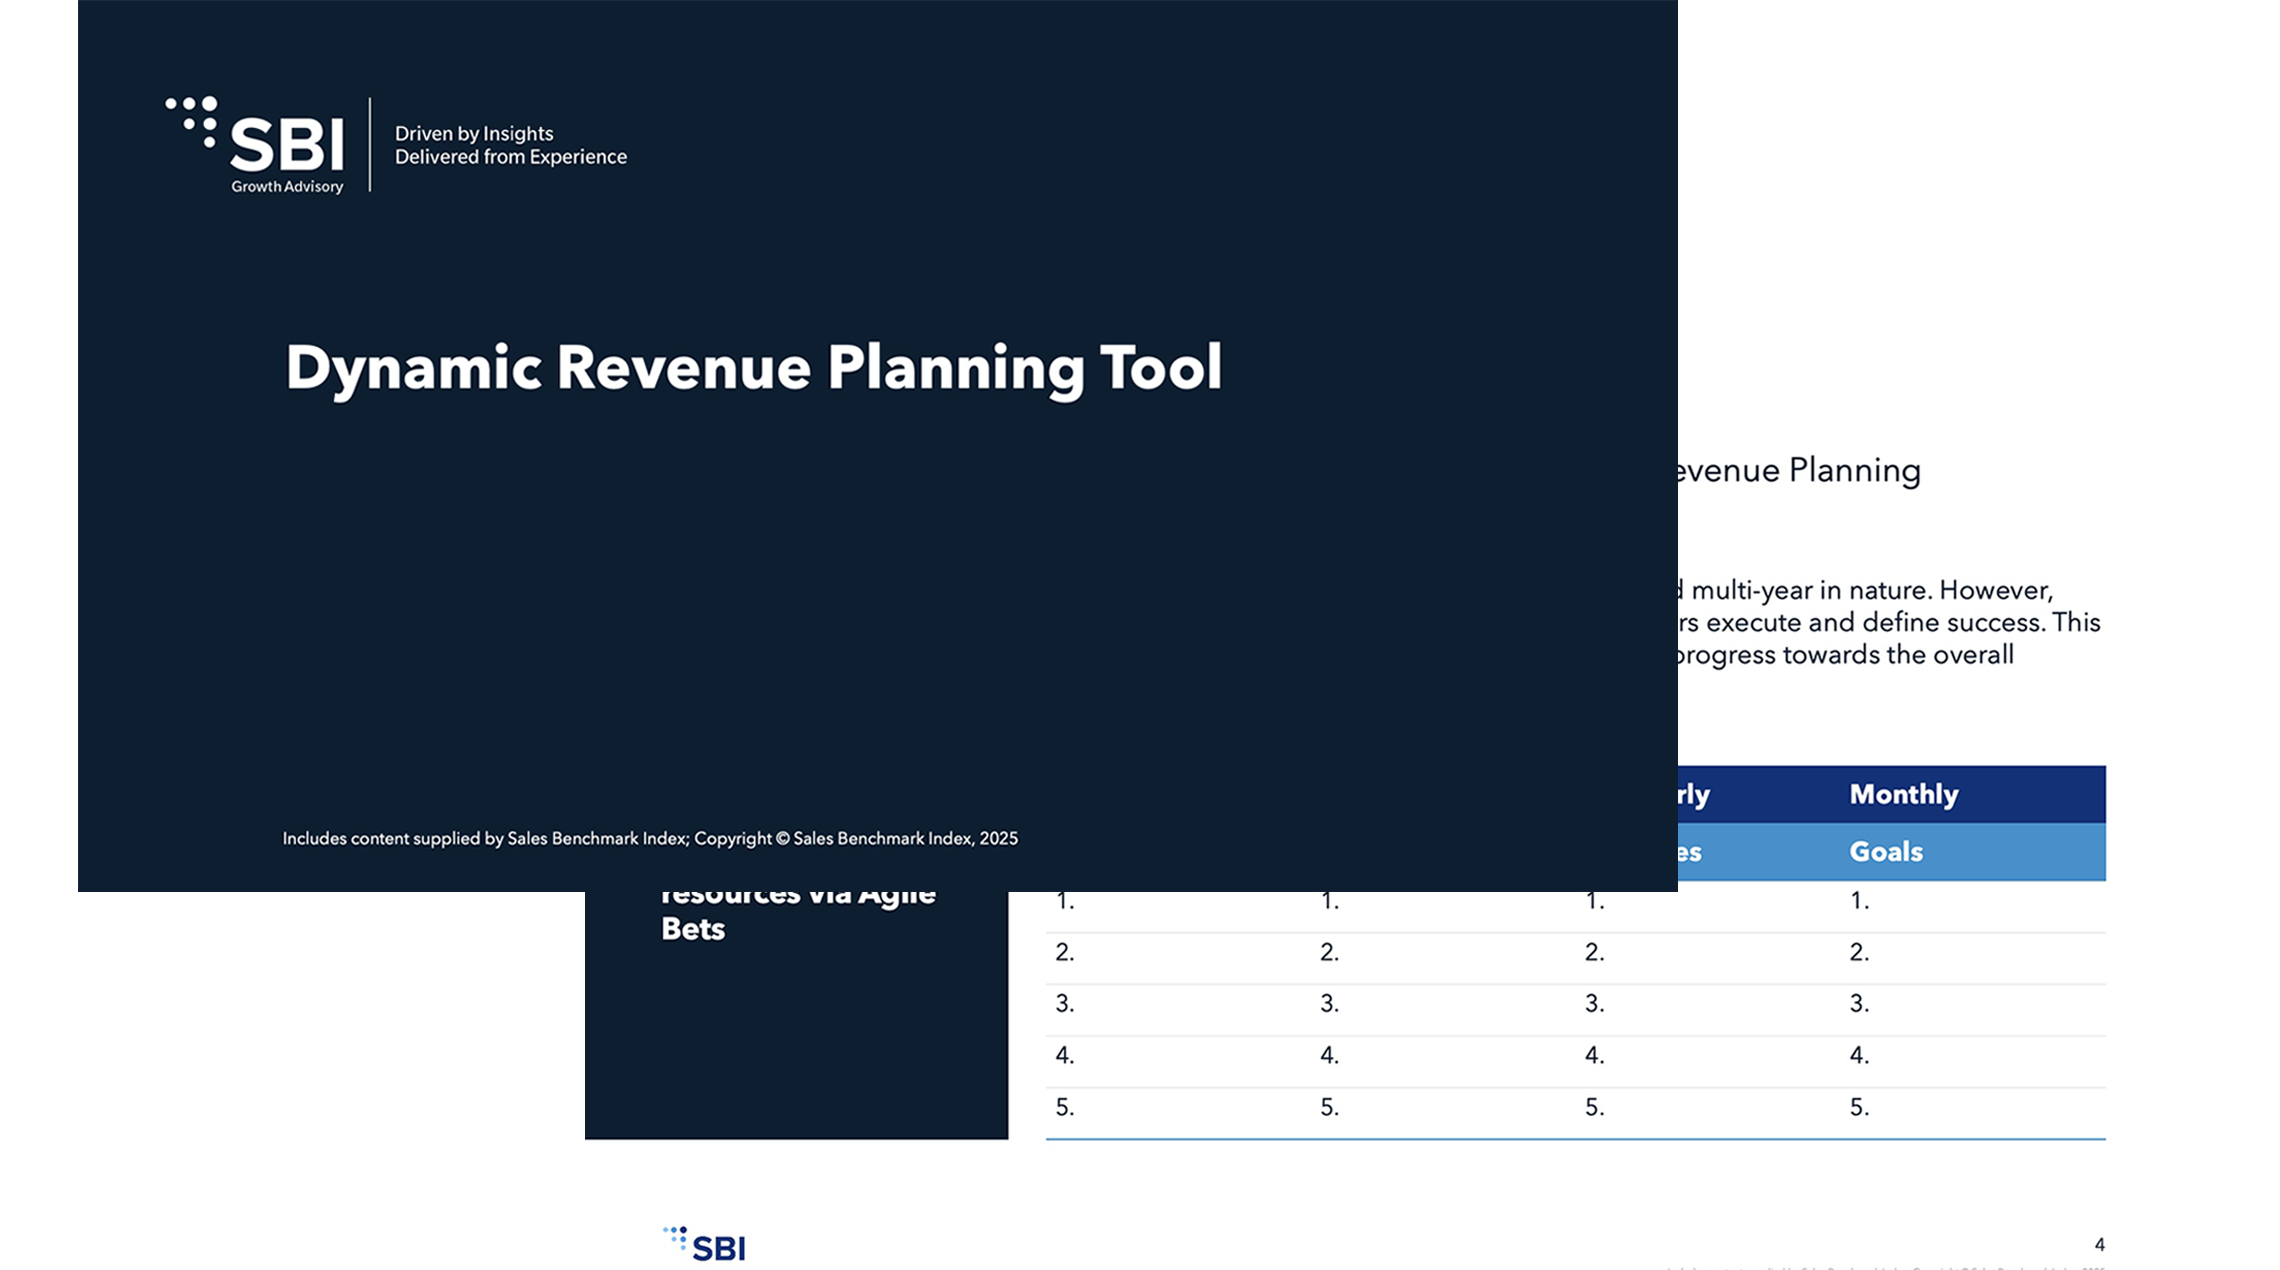Click the partially hidden quarterly column header

pos(1693,795)
